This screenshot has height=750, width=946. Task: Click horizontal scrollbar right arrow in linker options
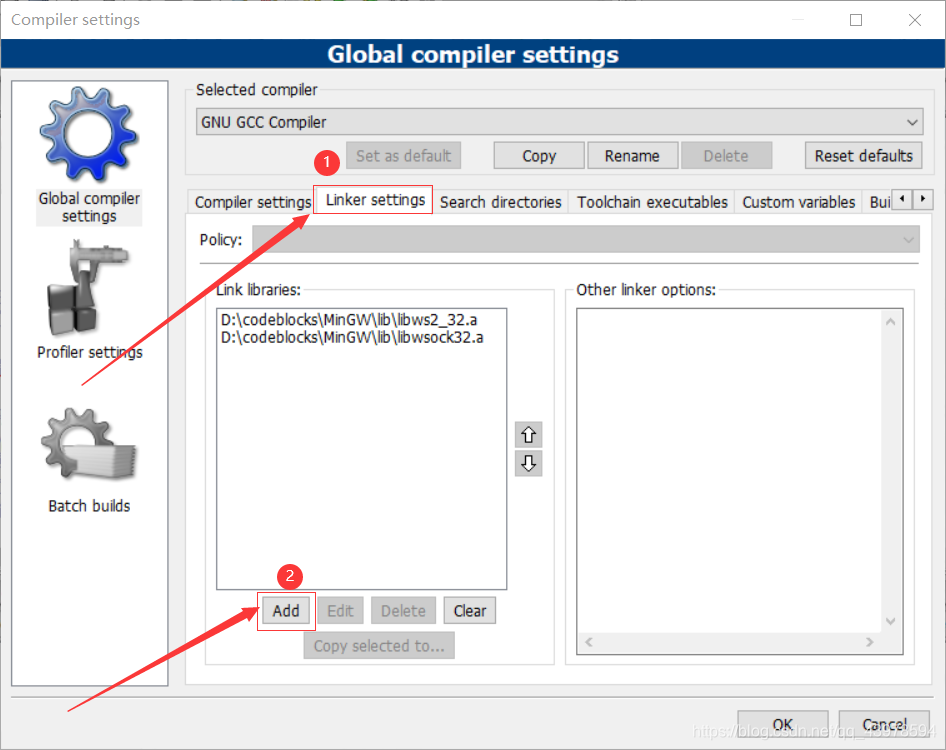click(869, 642)
